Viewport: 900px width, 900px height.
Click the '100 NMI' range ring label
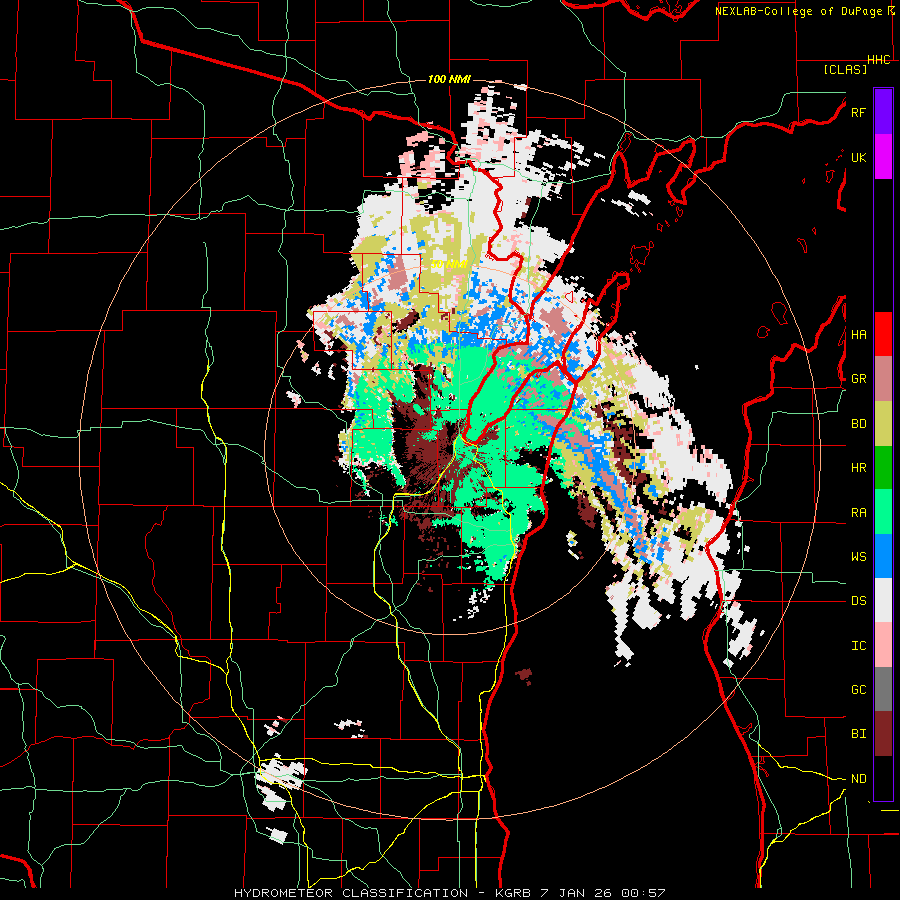tap(449, 79)
